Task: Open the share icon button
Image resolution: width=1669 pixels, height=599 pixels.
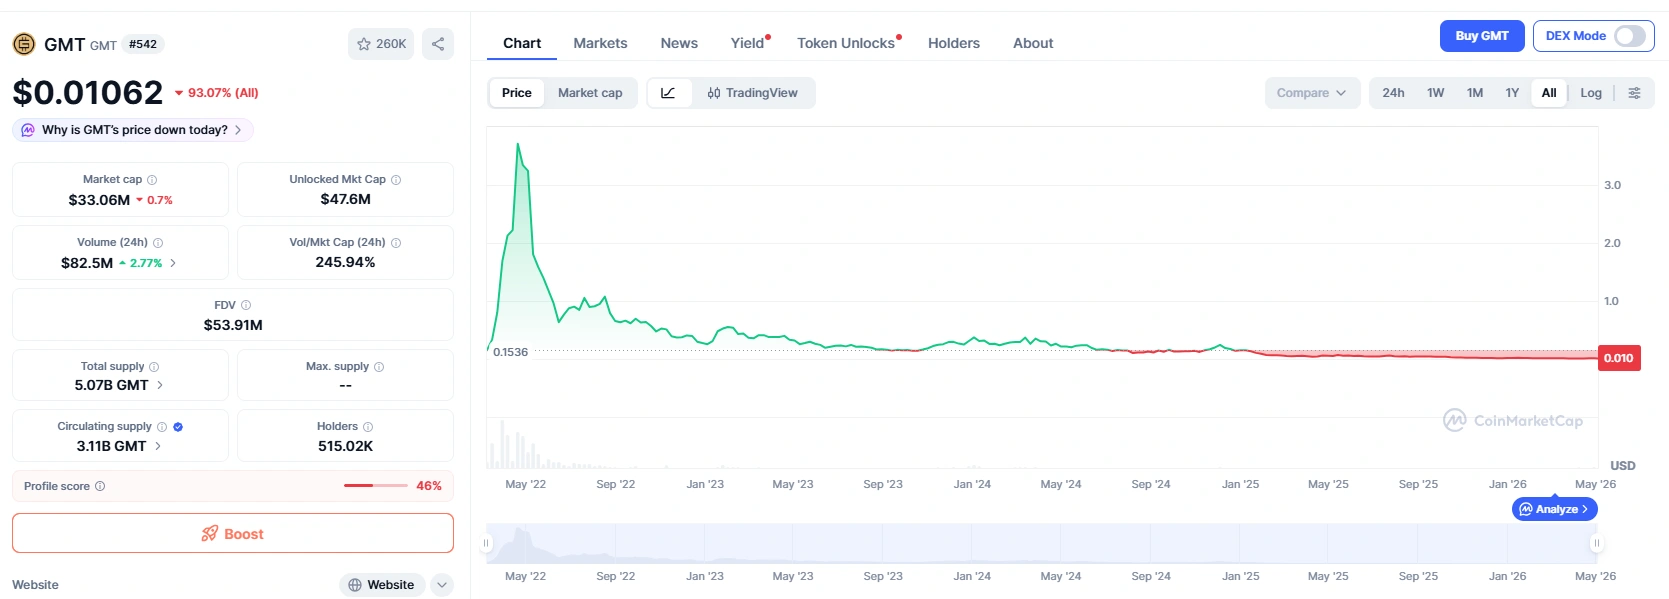Action: coord(438,44)
